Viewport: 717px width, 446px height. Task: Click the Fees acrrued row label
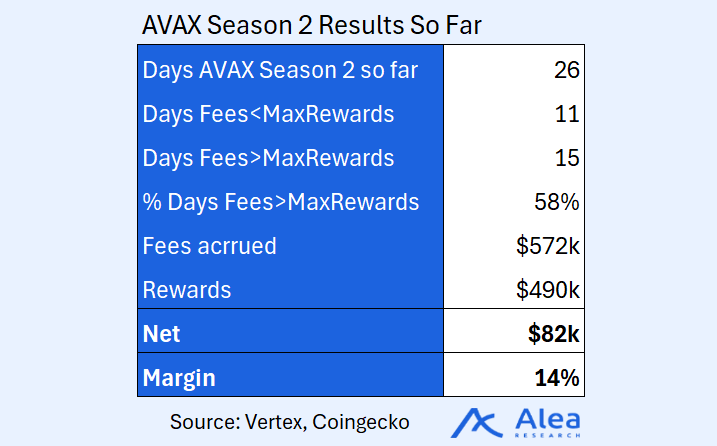[209, 246]
